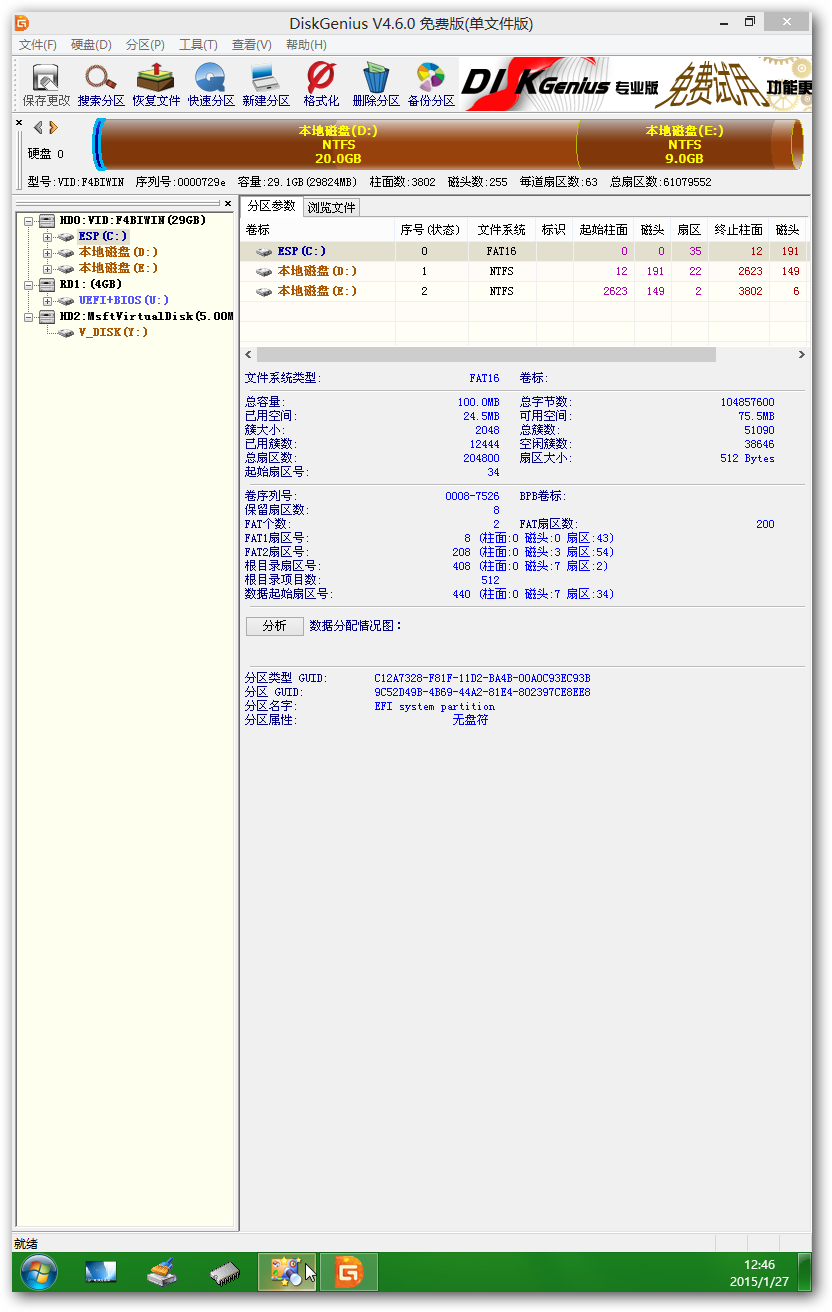Sort by the 卷标 column header
The width and height of the screenshot is (832, 1312).
pos(318,230)
